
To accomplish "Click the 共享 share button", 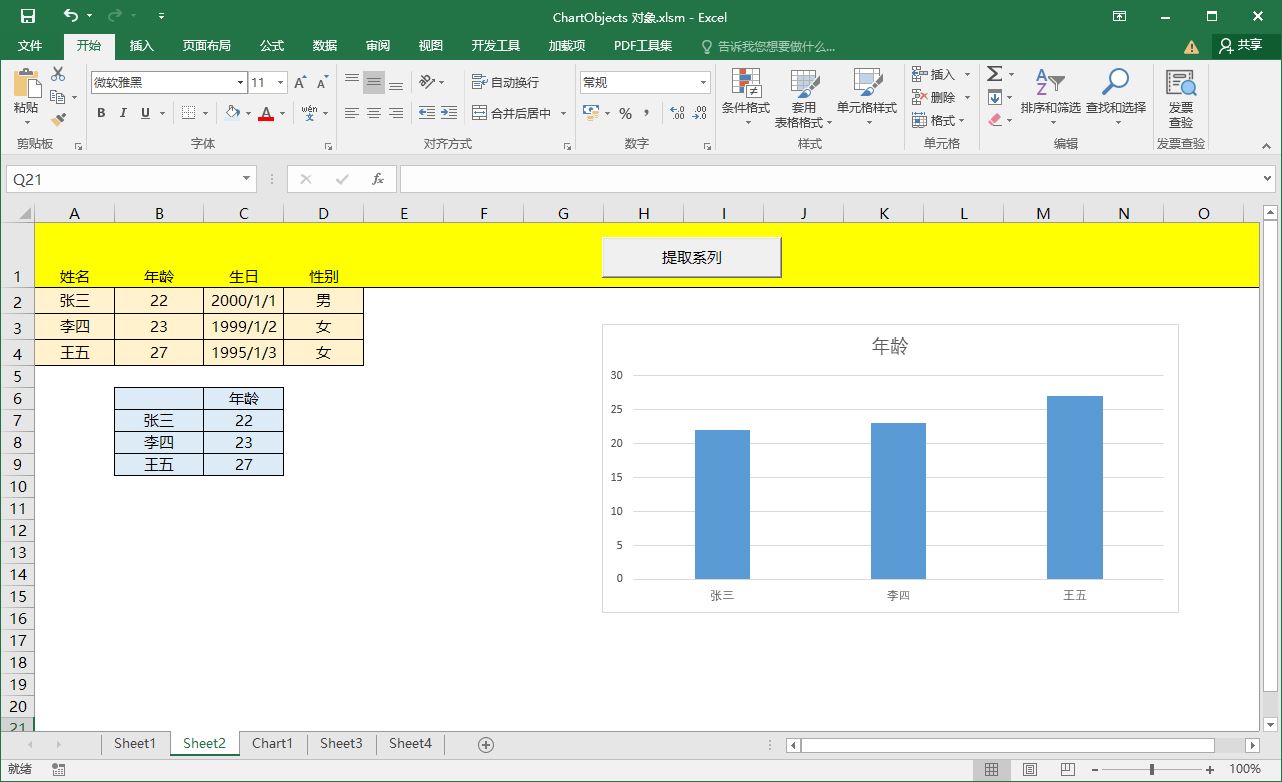I will coord(1241,46).
